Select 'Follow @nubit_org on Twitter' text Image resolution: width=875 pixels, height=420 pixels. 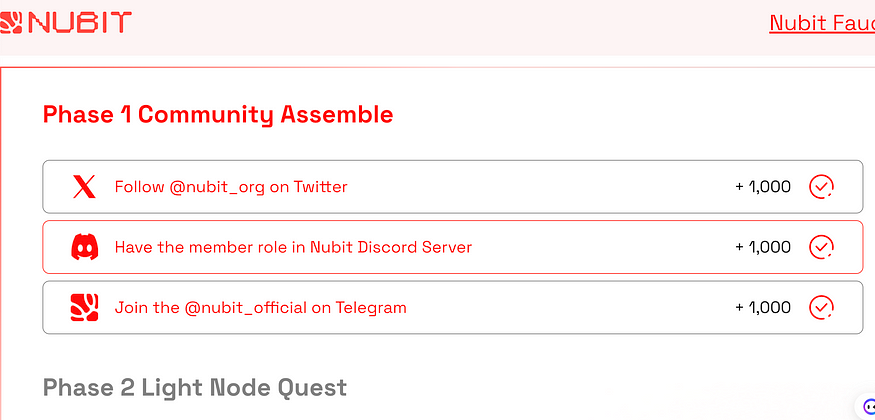231,187
